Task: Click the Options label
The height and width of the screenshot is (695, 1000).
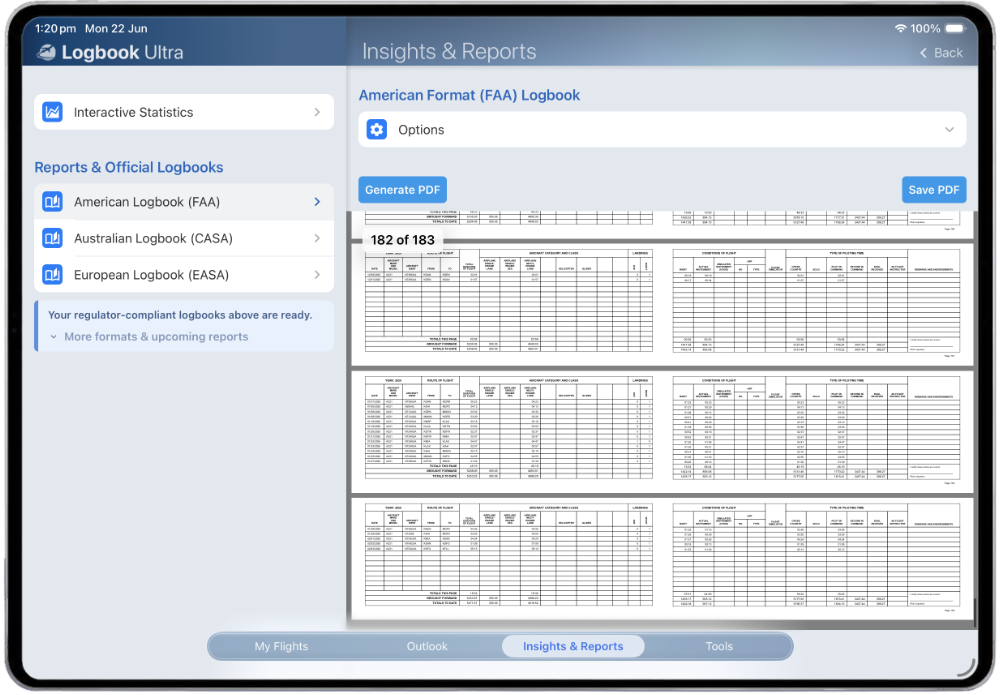Action: pyautogui.click(x=421, y=130)
